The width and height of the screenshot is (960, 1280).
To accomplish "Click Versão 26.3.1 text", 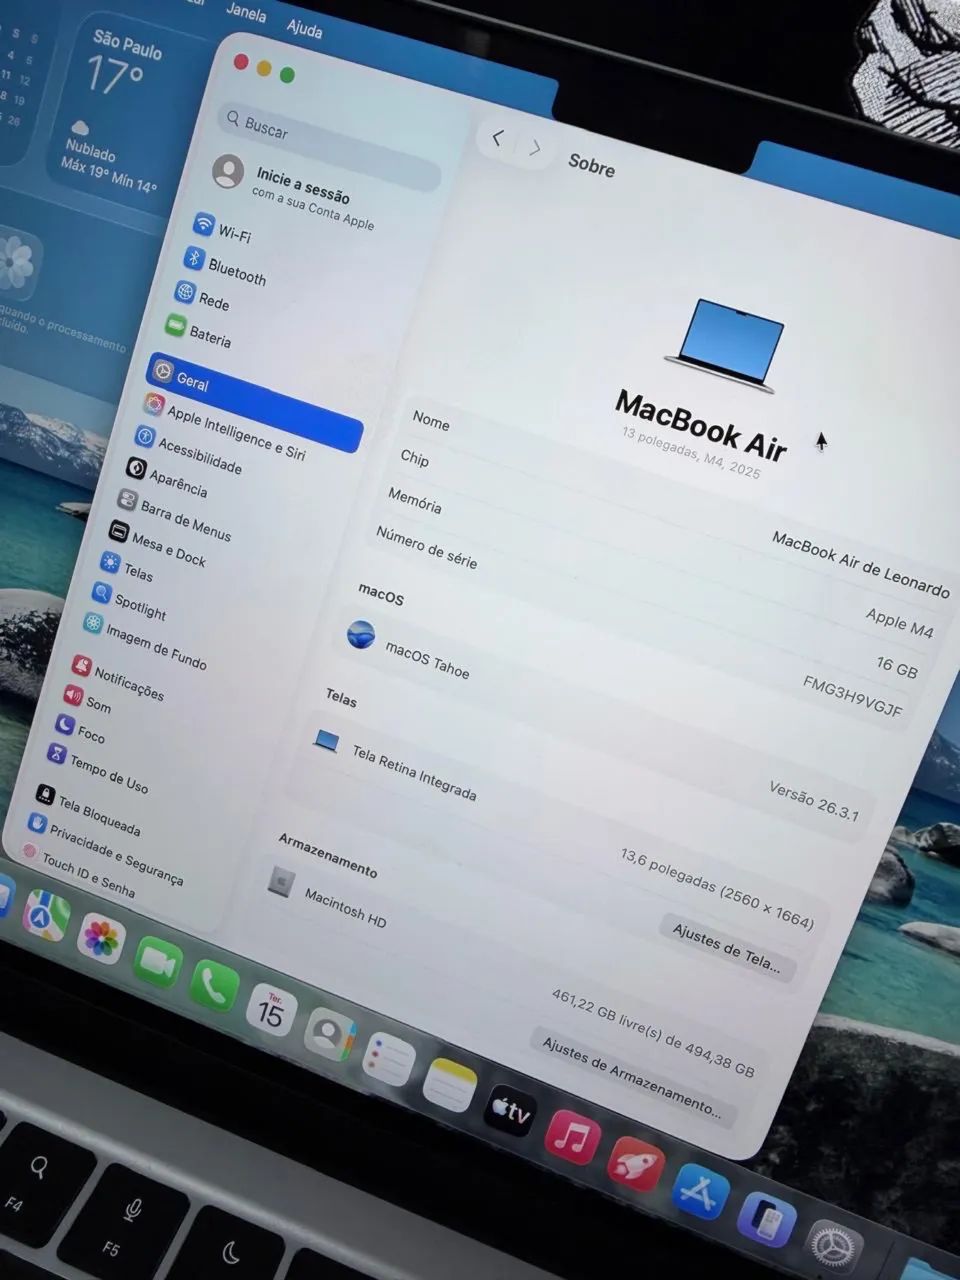I will (x=814, y=801).
